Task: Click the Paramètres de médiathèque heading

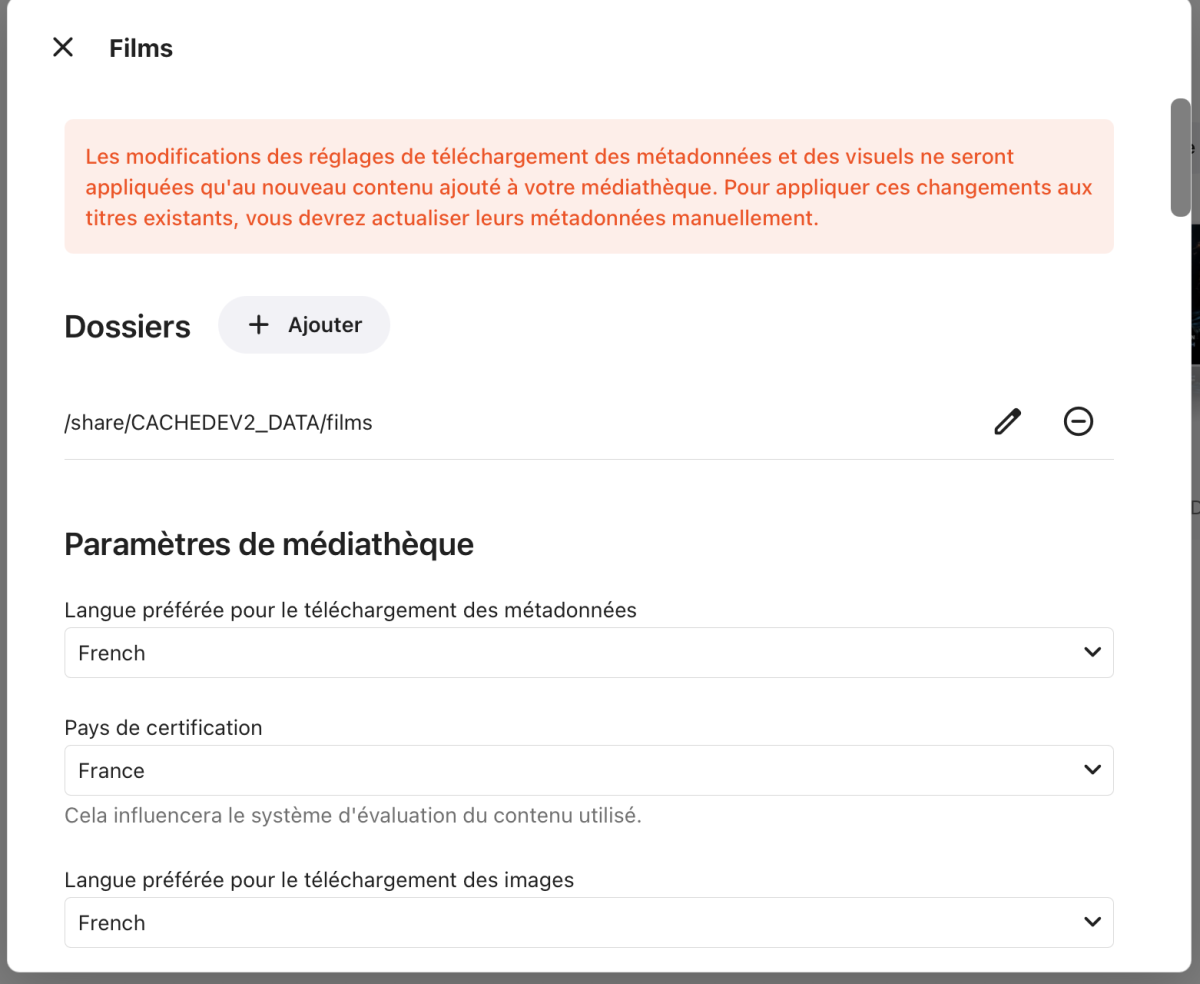Action: click(269, 544)
